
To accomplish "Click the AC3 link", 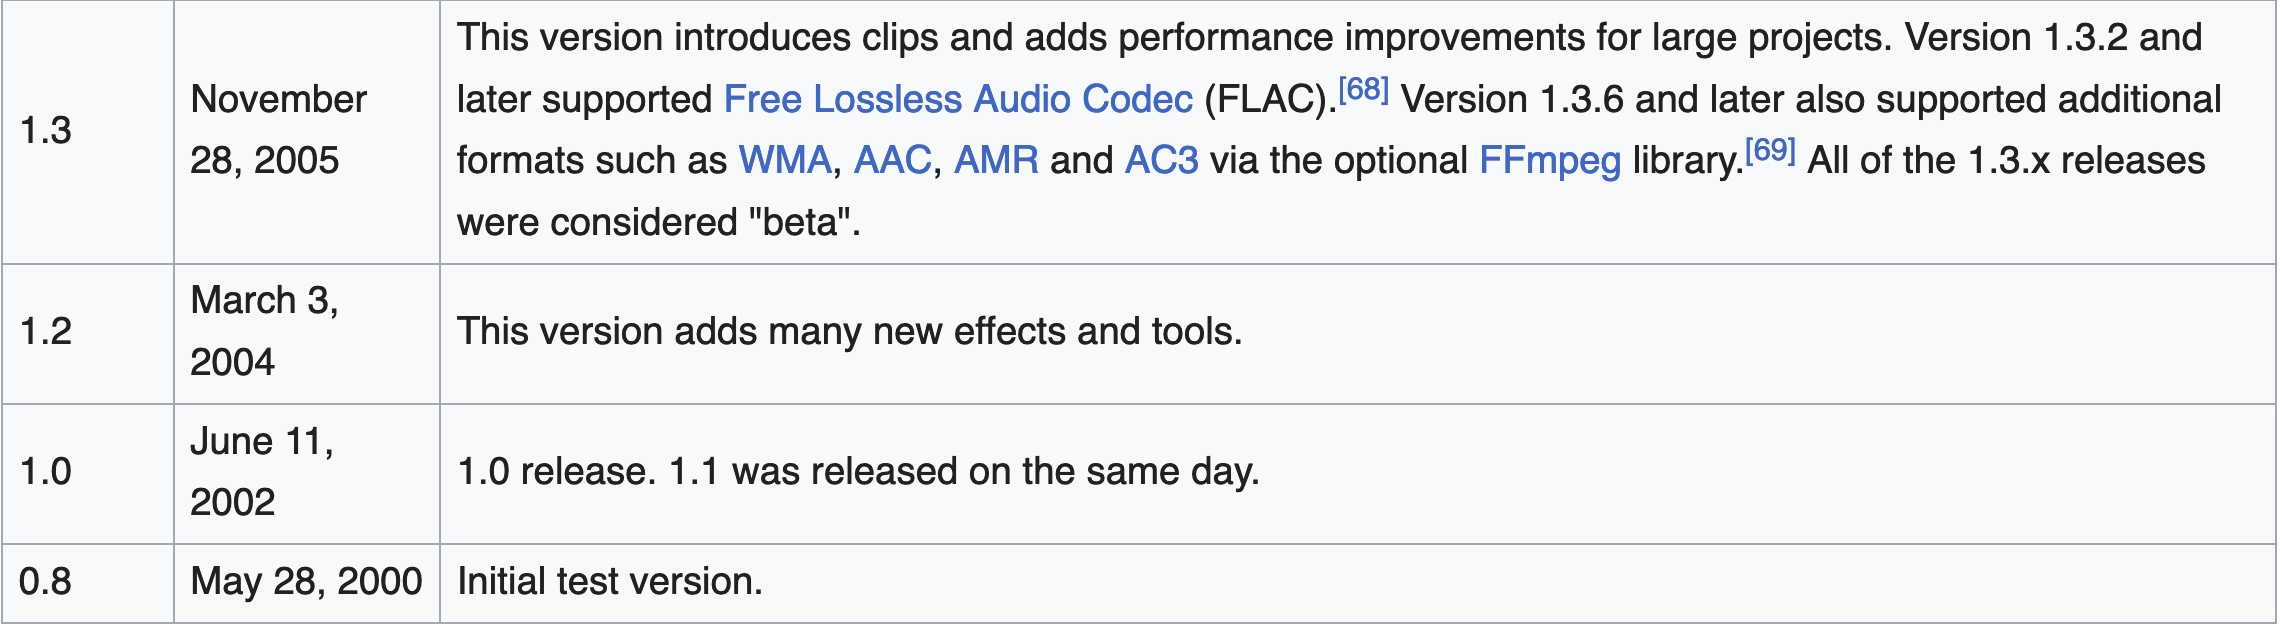I will (x=1161, y=161).
